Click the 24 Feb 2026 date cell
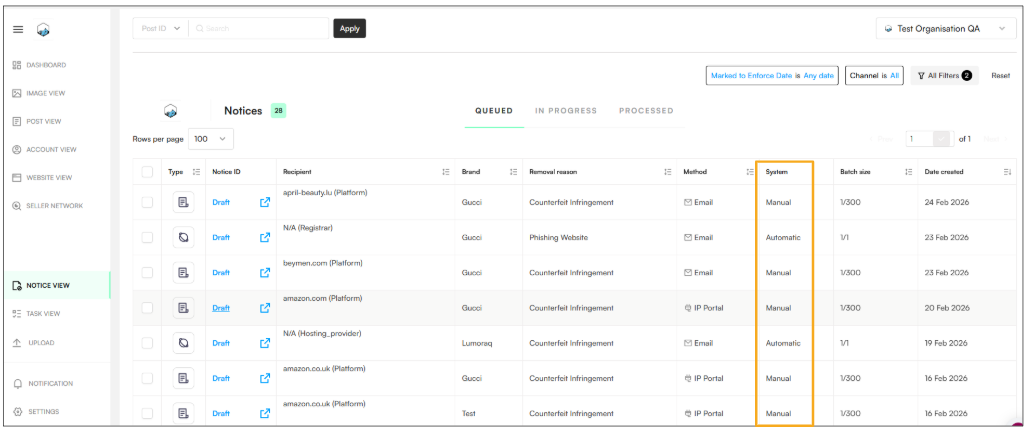 click(947, 202)
